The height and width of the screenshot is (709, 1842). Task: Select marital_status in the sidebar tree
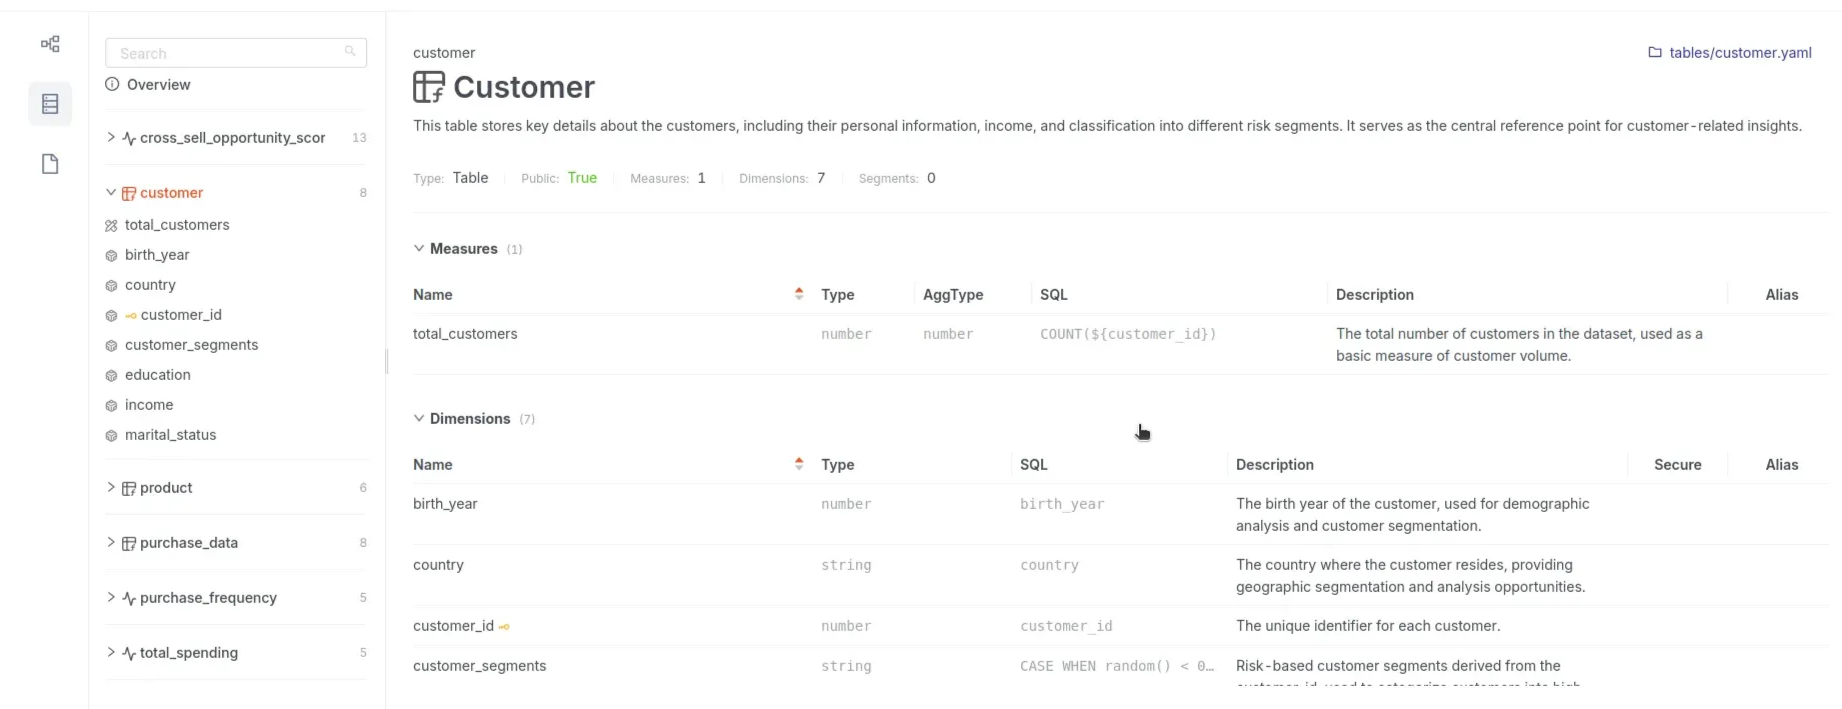coord(170,435)
